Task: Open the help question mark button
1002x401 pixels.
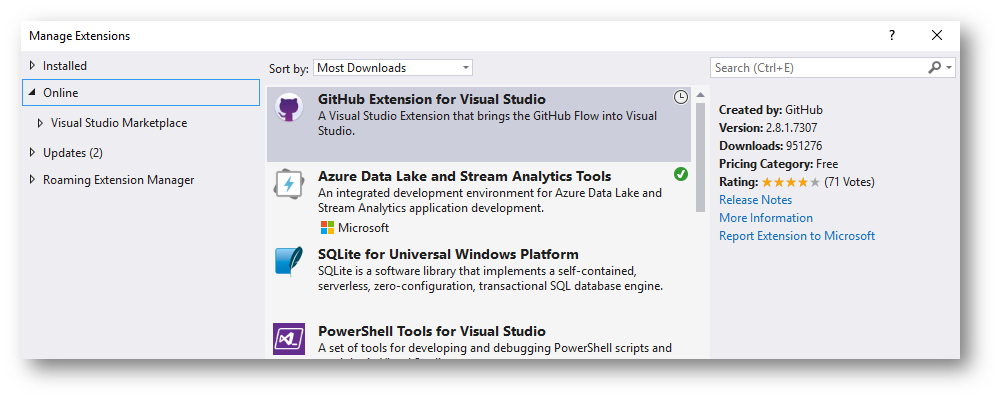Action: tap(892, 36)
